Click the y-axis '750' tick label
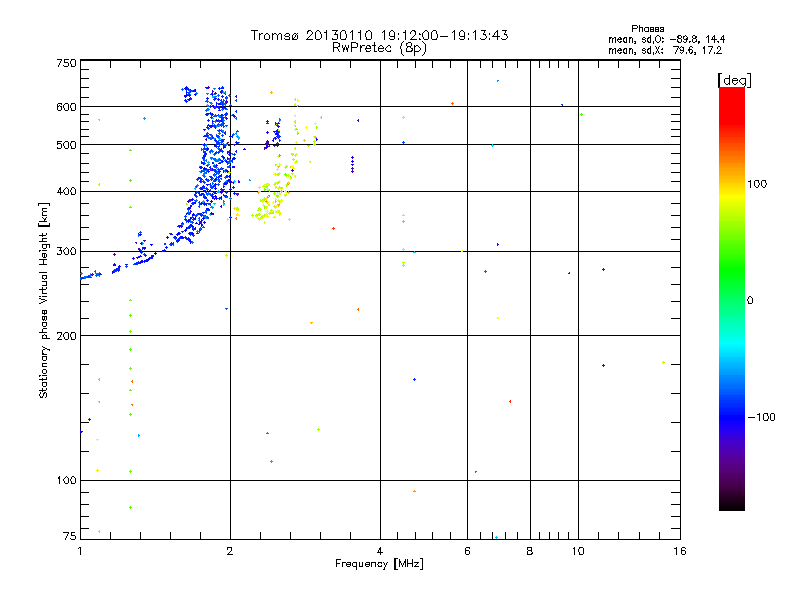Image resolution: width=800 pixels, height=600 pixels. click(66, 63)
